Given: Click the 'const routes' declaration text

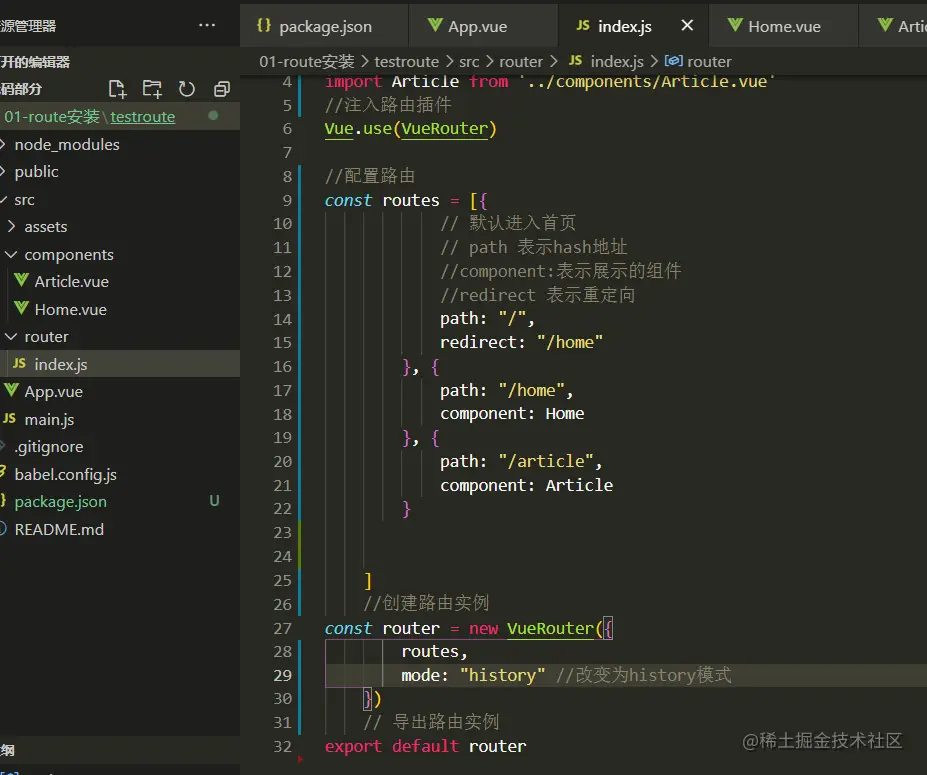Looking at the screenshot, I should pyautogui.click(x=382, y=200).
